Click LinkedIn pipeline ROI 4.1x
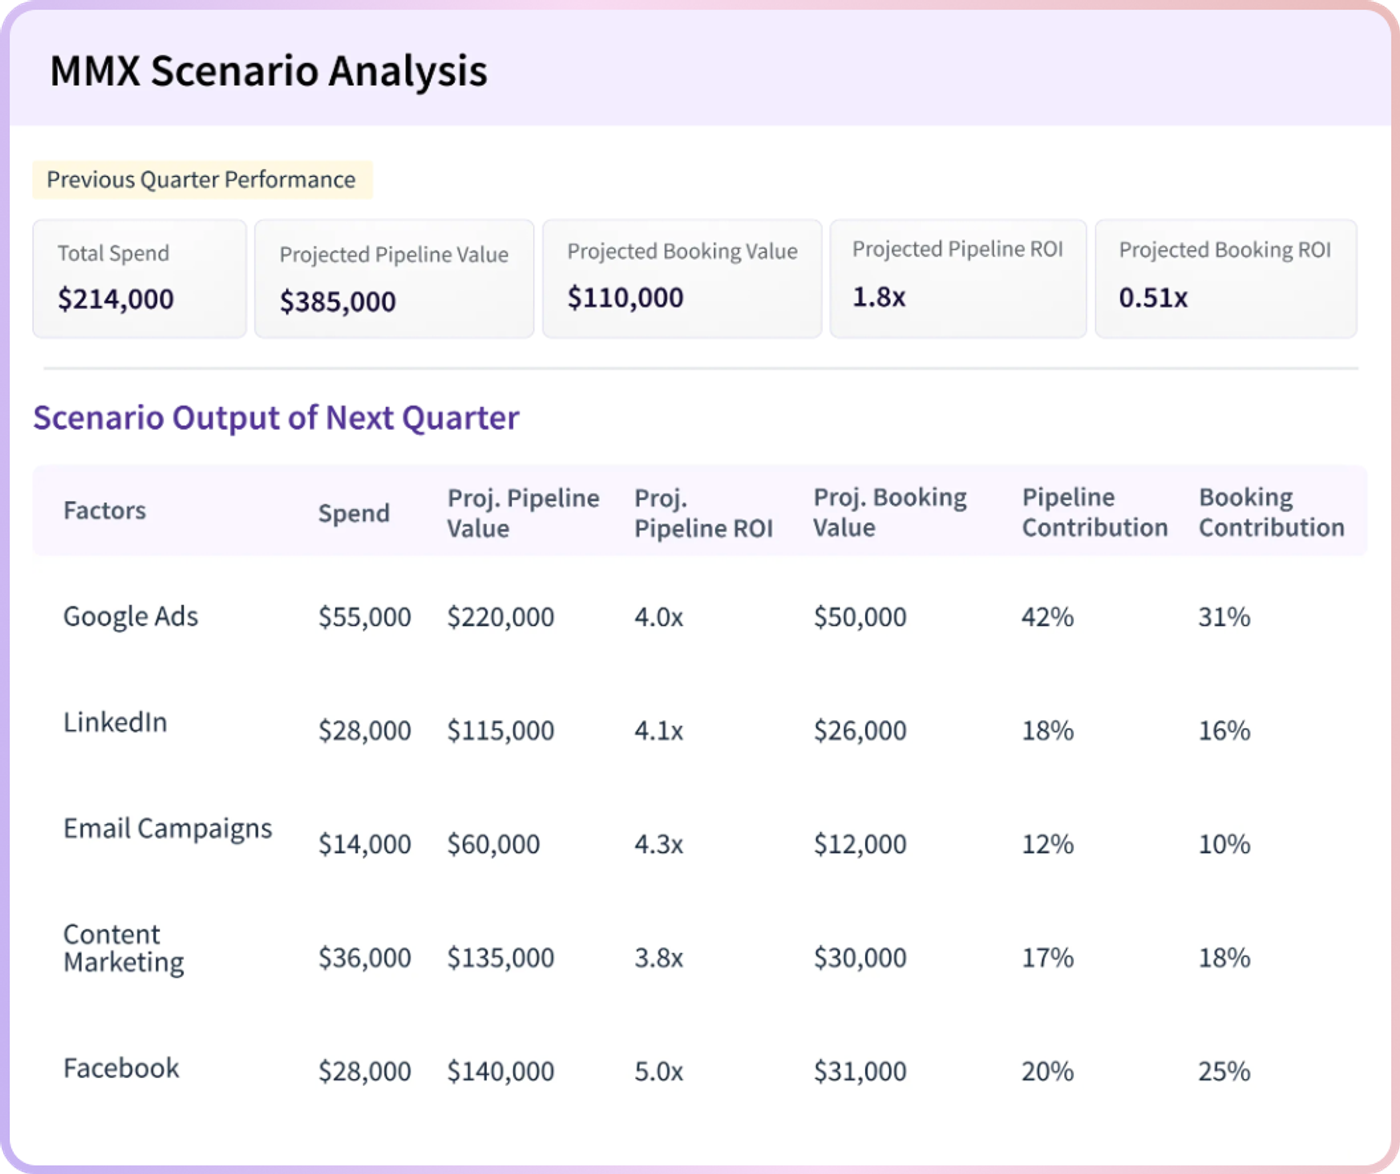Image resolution: width=1400 pixels, height=1174 pixels. [659, 731]
